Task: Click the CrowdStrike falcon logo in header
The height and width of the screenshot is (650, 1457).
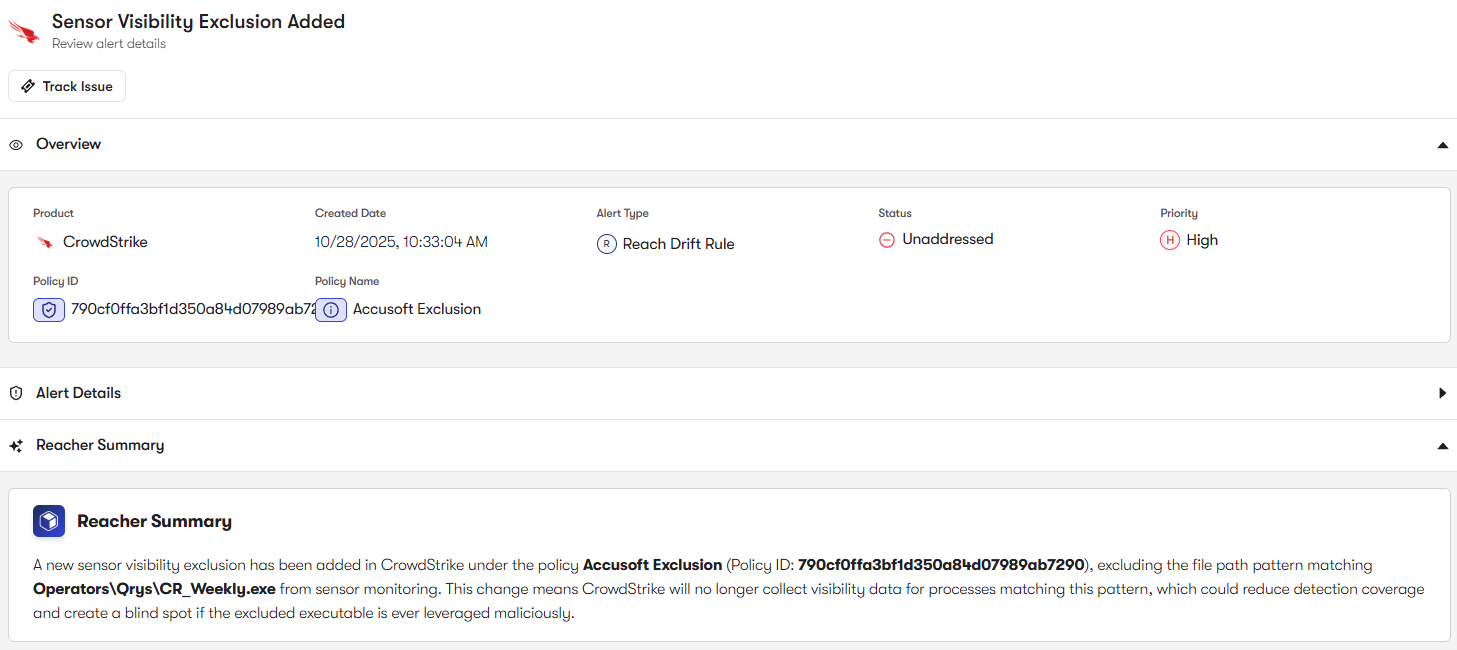Action: point(24,31)
